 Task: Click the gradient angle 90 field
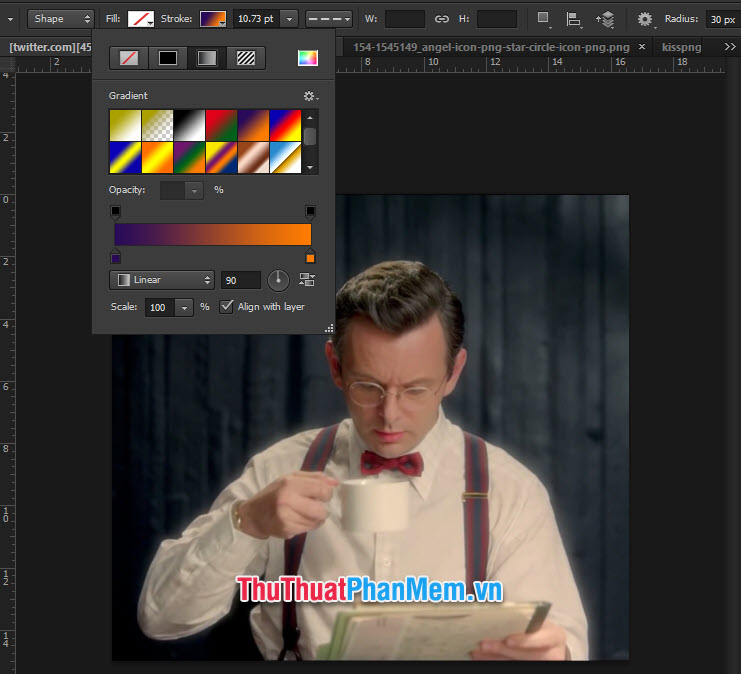point(241,280)
